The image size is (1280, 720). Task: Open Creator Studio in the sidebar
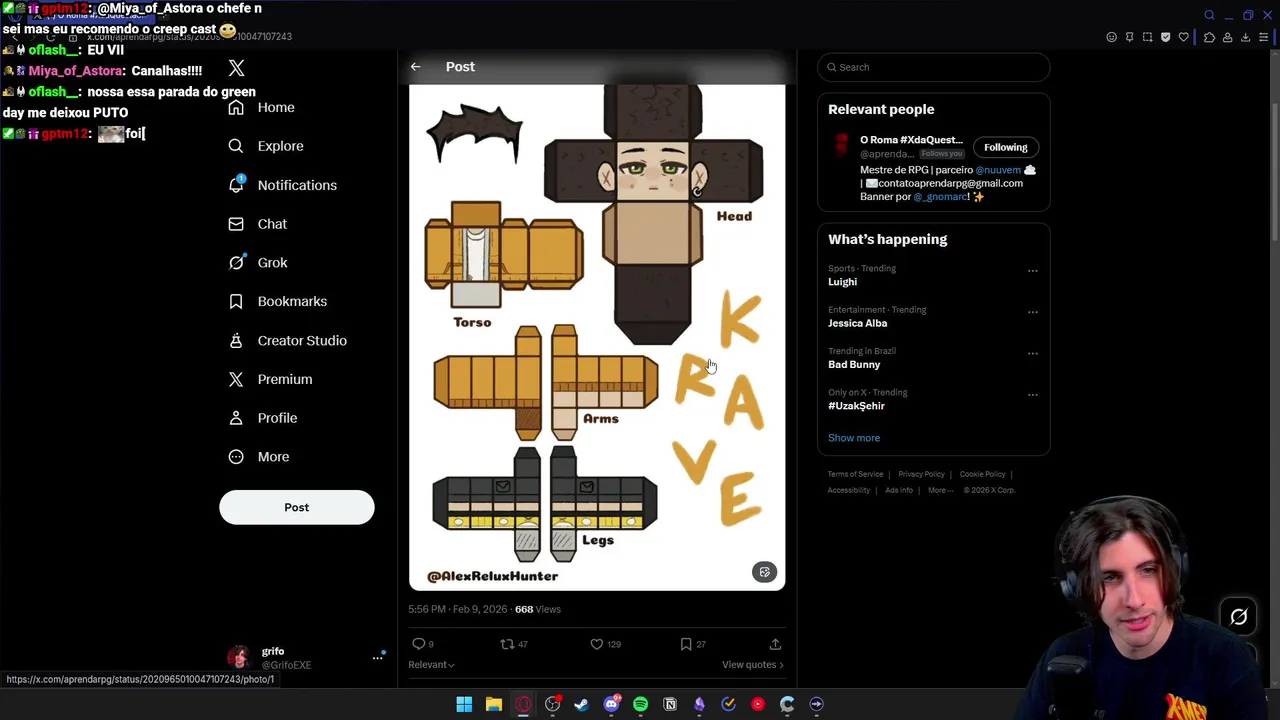[x=287, y=340]
